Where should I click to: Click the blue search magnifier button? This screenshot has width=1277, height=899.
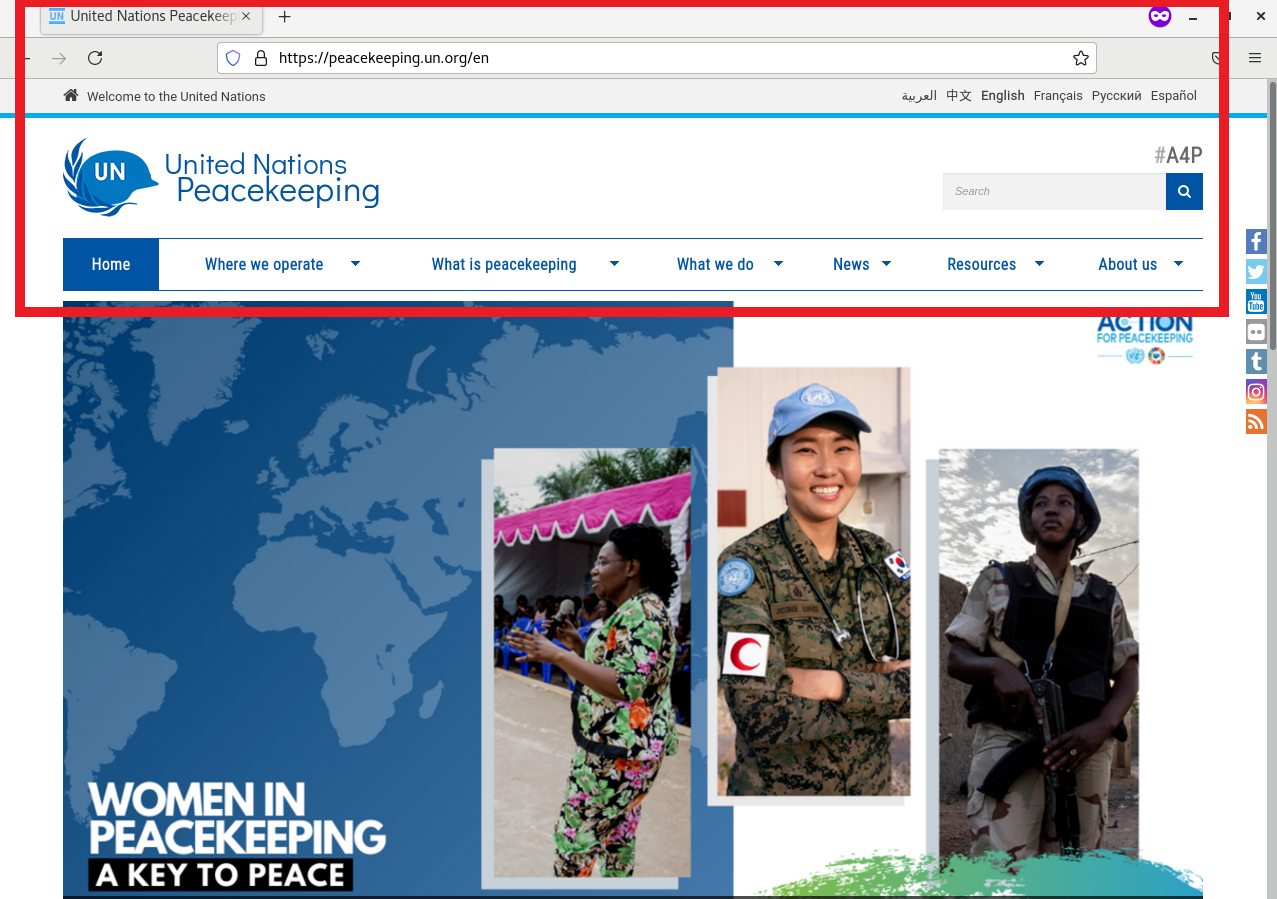[1184, 191]
